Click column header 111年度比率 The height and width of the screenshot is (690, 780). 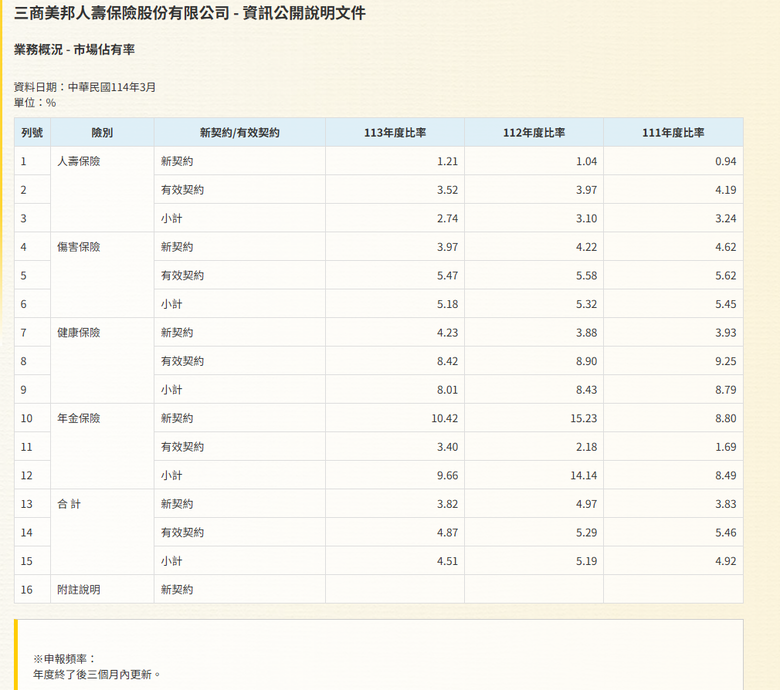click(673, 132)
